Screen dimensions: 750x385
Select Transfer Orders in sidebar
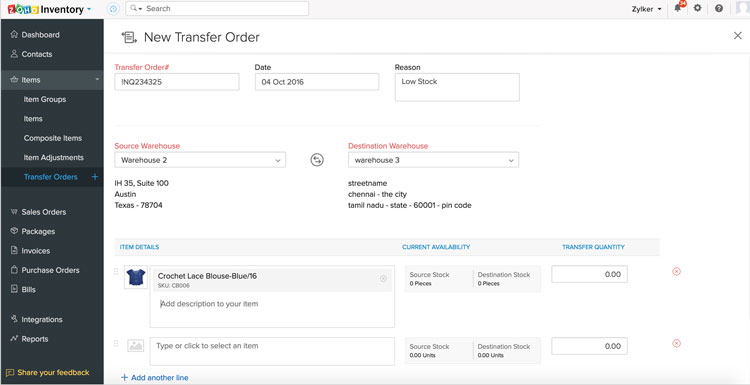(50, 177)
